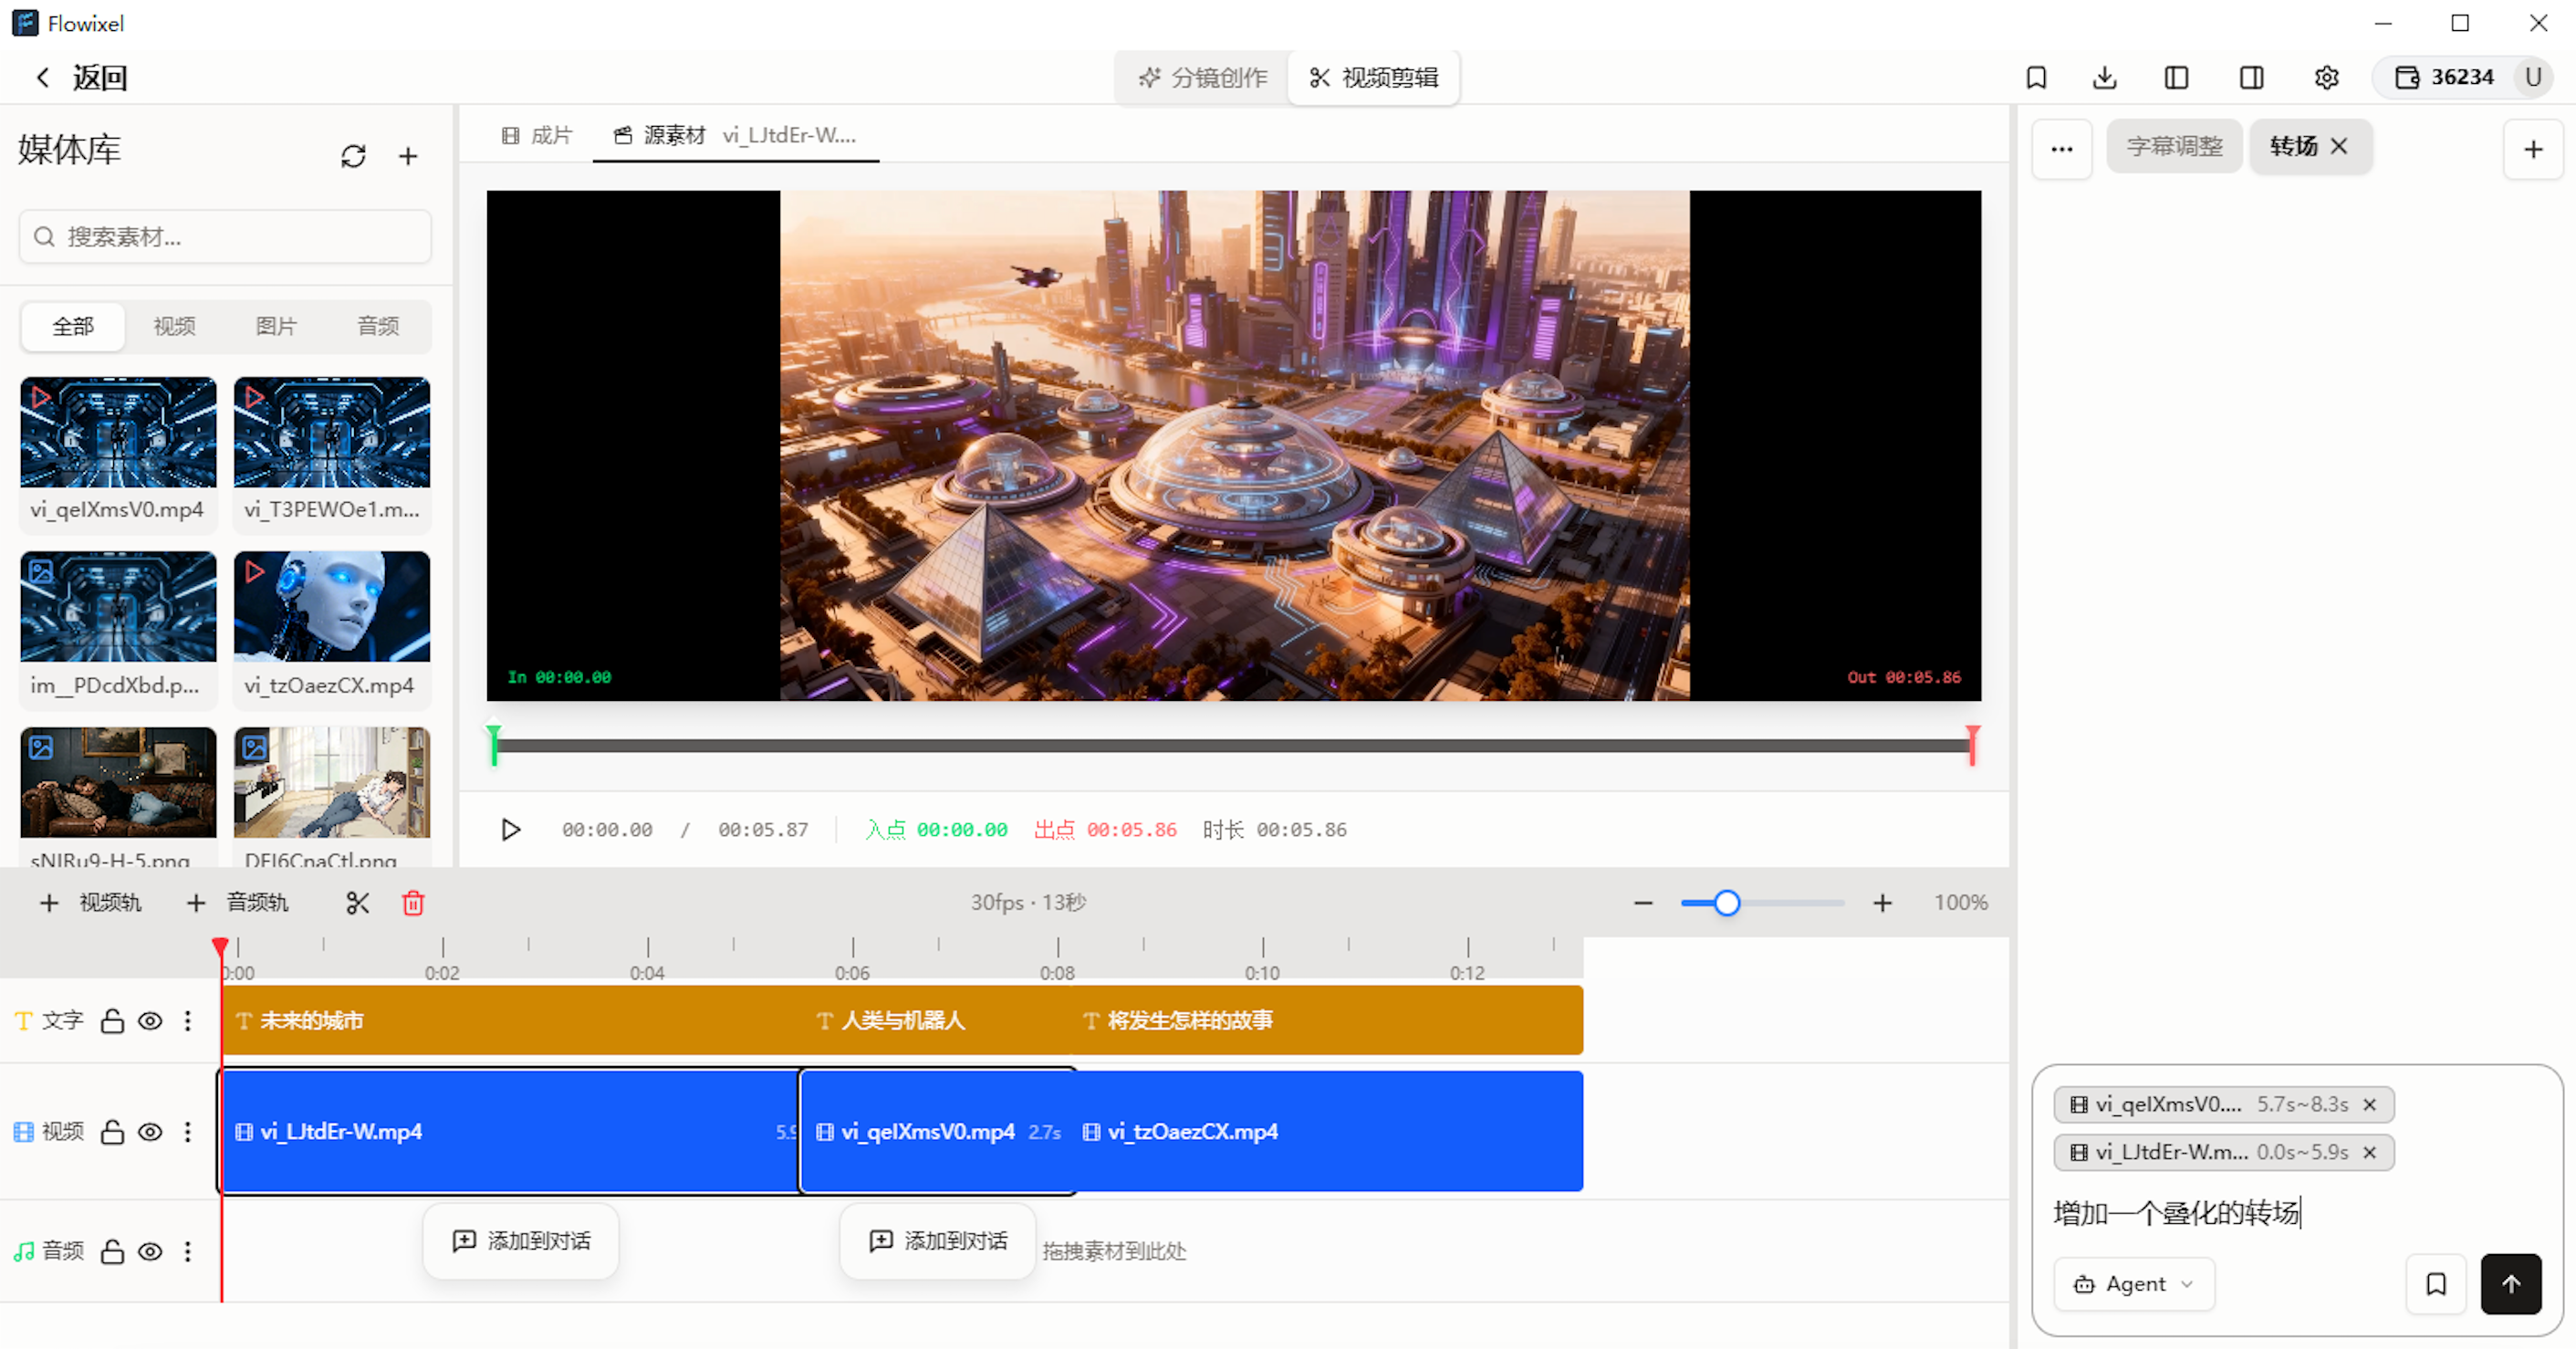Switch to 分镜创作 tab
This screenshot has height=1349, width=2576.
pyautogui.click(x=1203, y=77)
